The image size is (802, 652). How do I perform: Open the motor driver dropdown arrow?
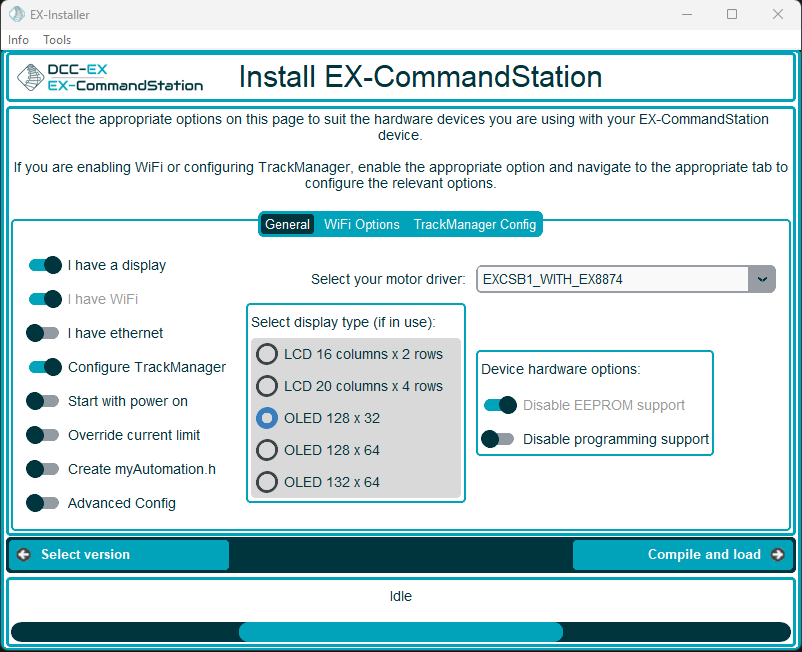pyautogui.click(x=762, y=279)
